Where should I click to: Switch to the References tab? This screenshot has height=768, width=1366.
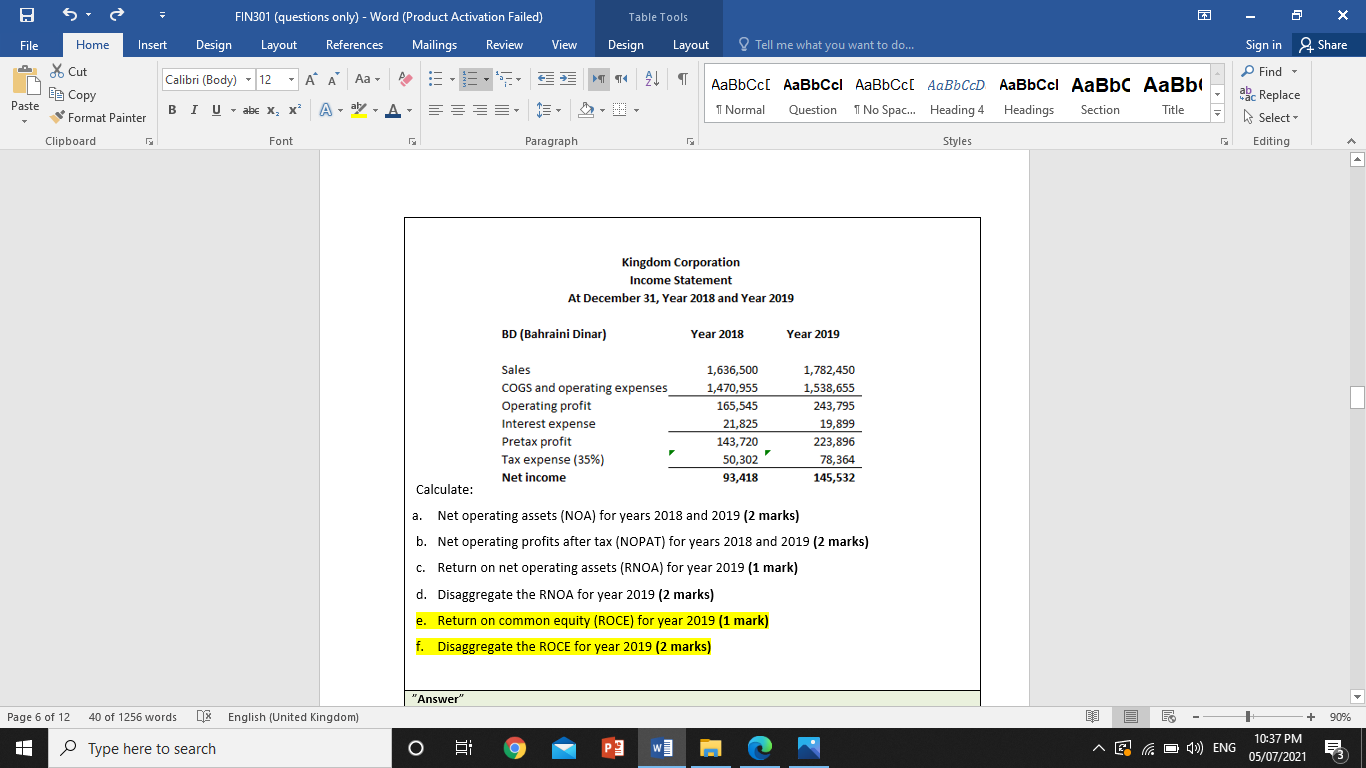(x=354, y=45)
